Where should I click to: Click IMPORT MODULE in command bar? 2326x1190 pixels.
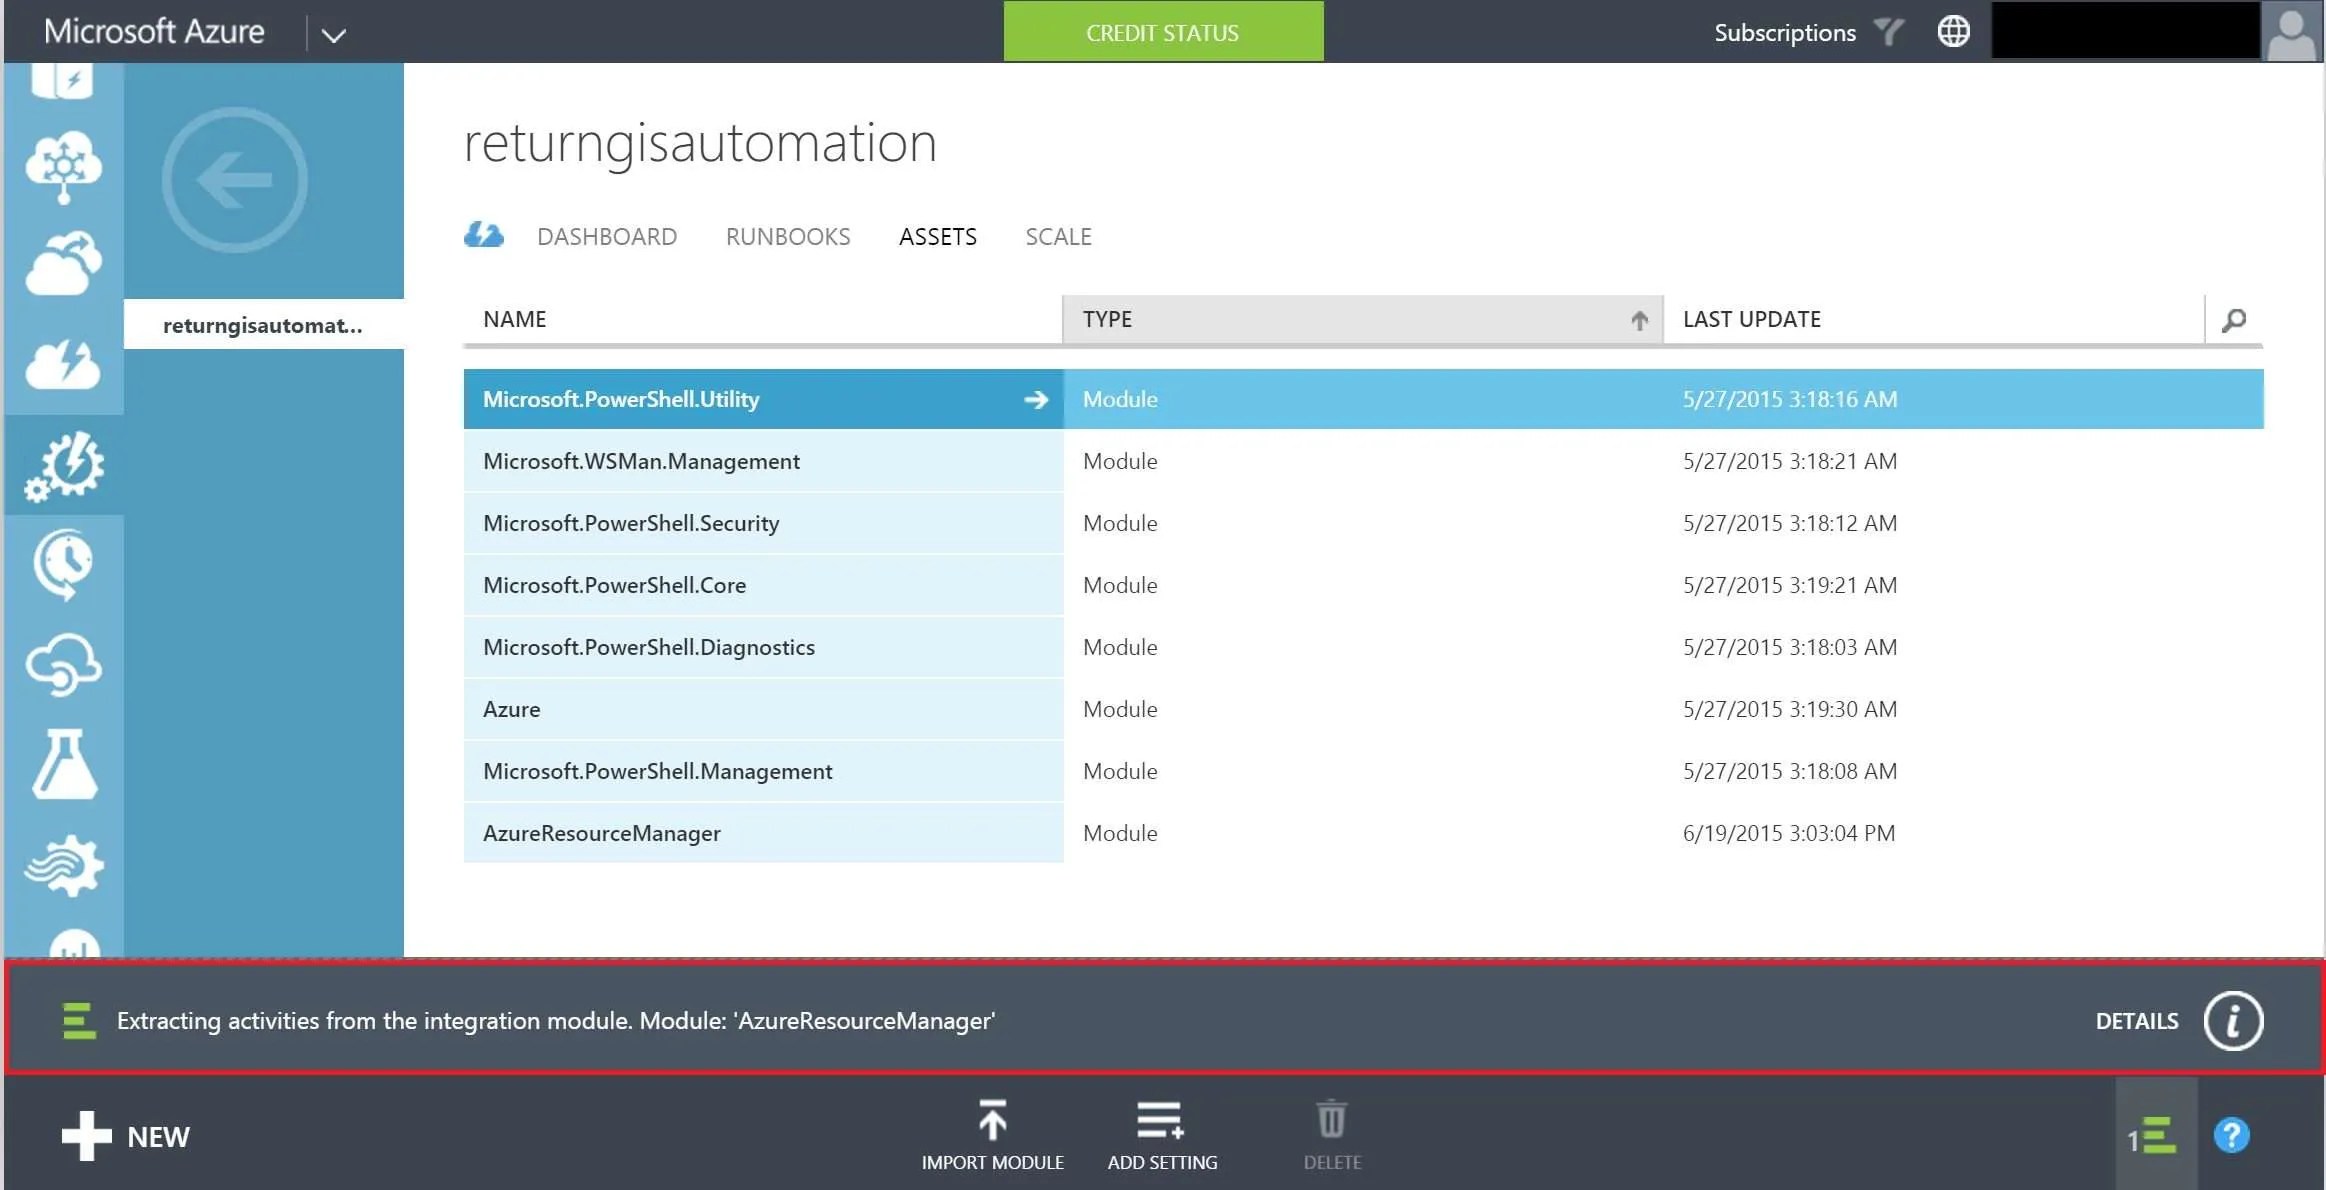(992, 1136)
